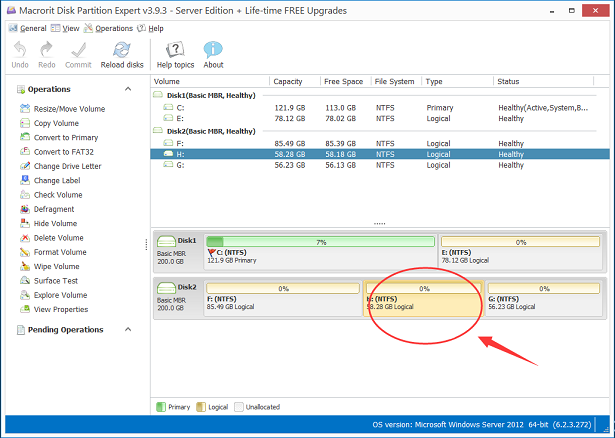Click C: partition 7% usage bar
The height and width of the screenshot is (438, 615).
tap(320, 242)
